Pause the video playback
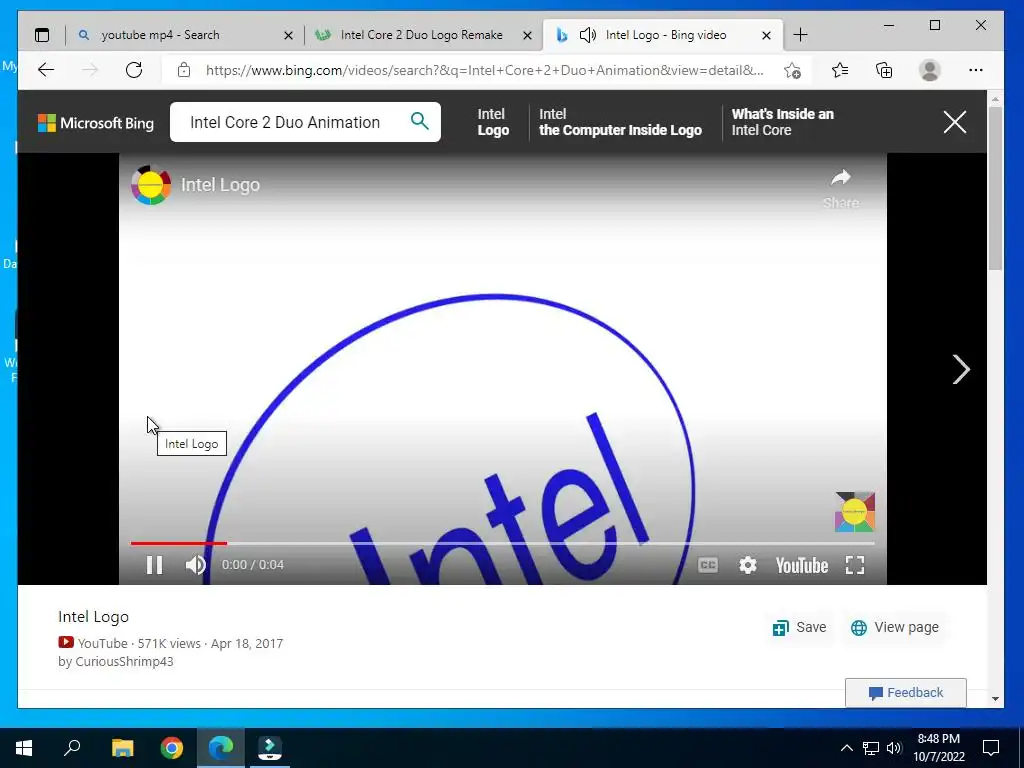This screenshot has height=768, width=1024. coord(154,565)
